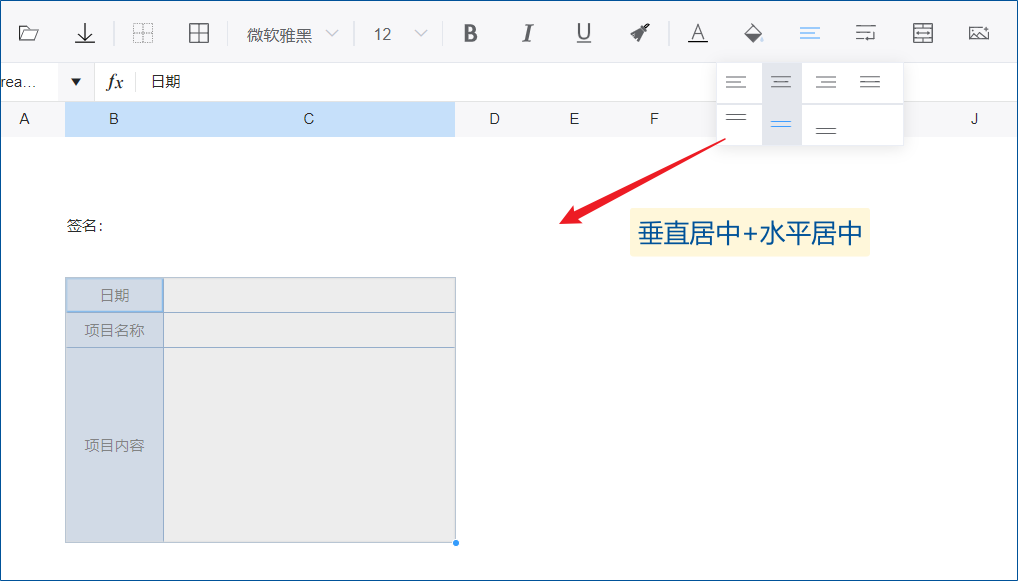1018x581 pixels.
Task: Open the 微软雅黑 font family dropdown
Action: [292, 34]
